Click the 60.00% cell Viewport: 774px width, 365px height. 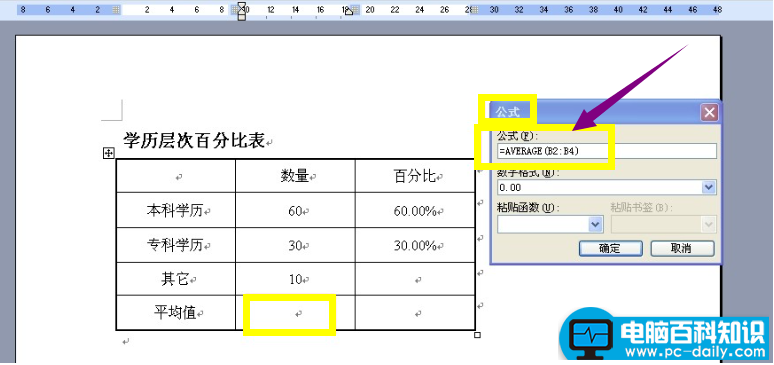(x=415, y=210)
